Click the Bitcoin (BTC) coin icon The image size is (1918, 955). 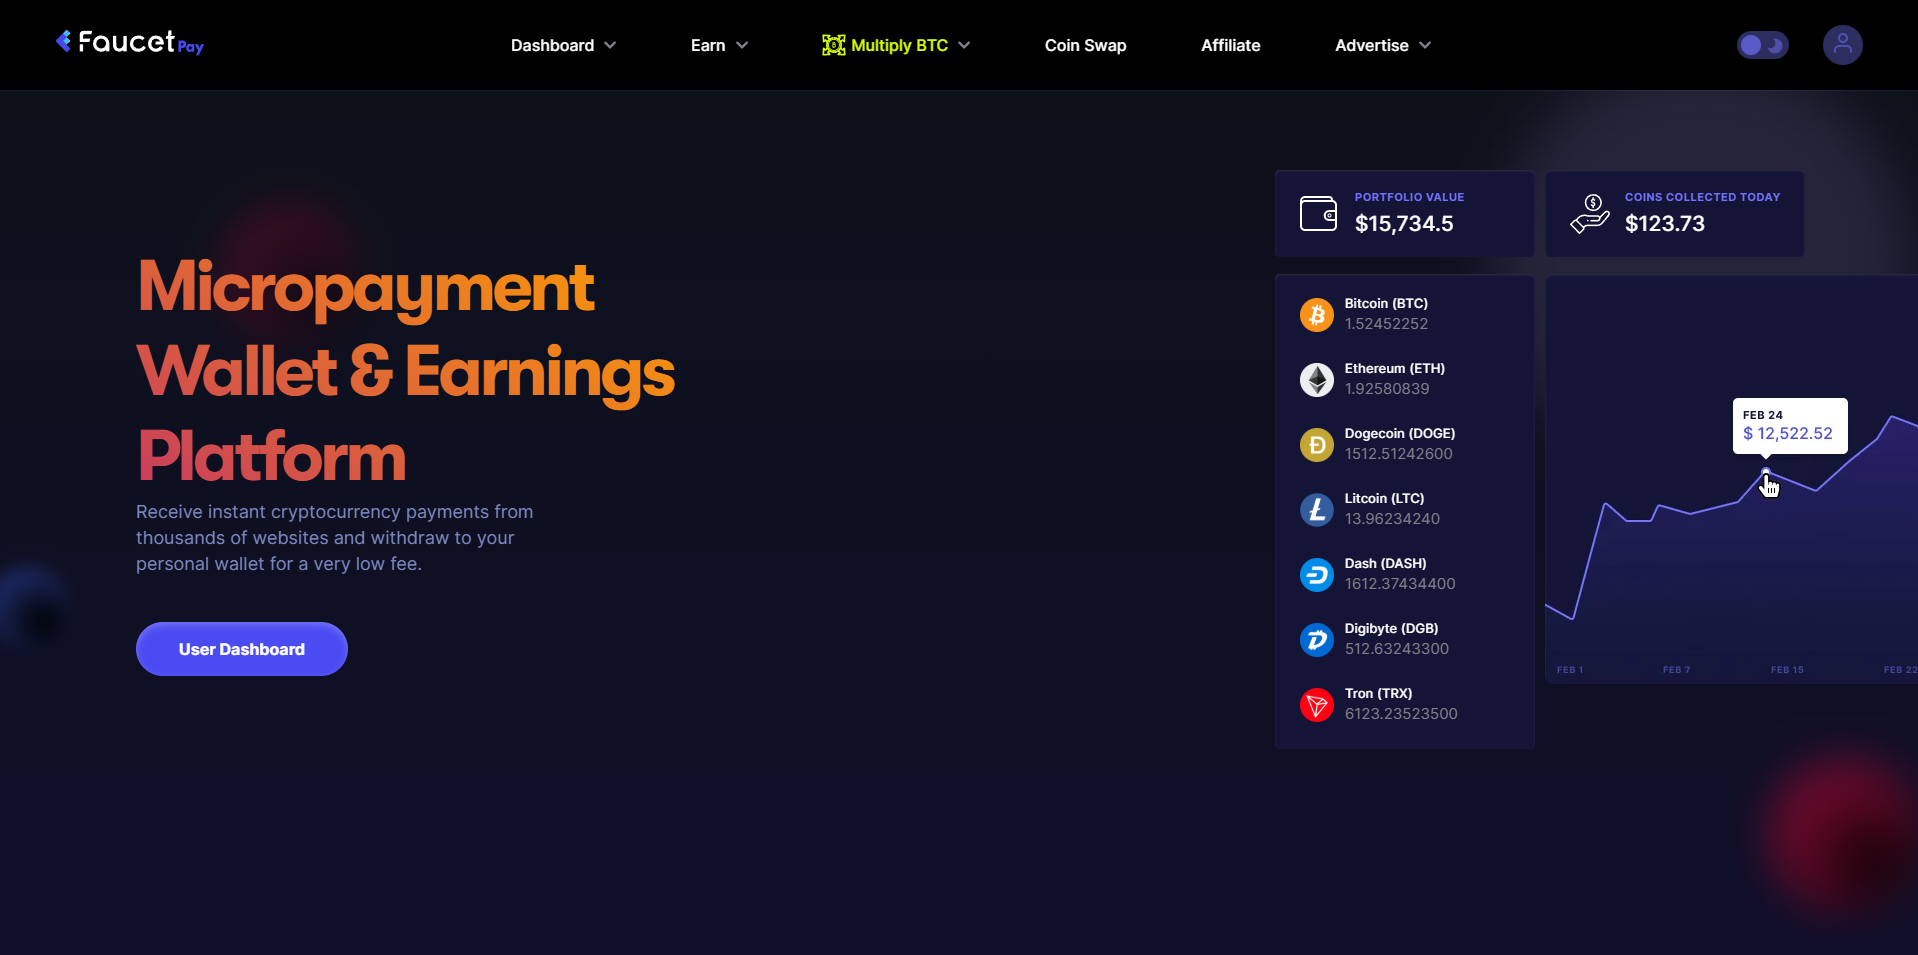1316,315
